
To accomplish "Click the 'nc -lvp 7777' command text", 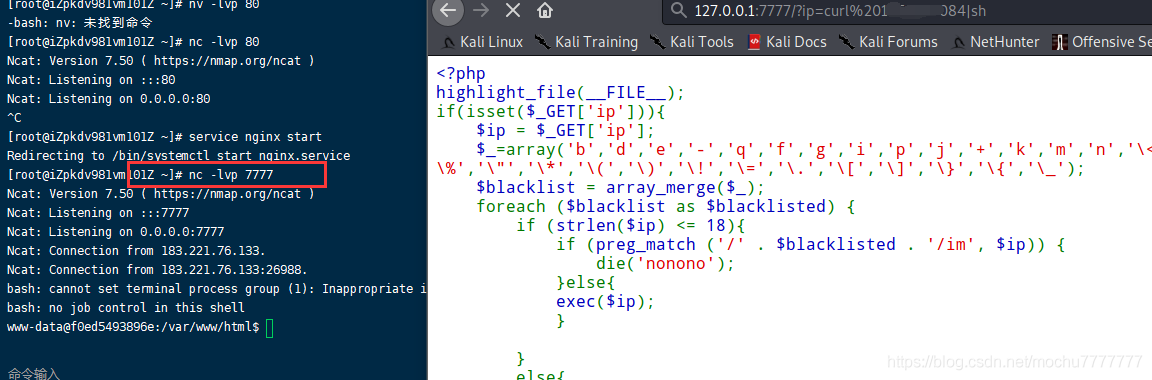I will tap(230, 175).
